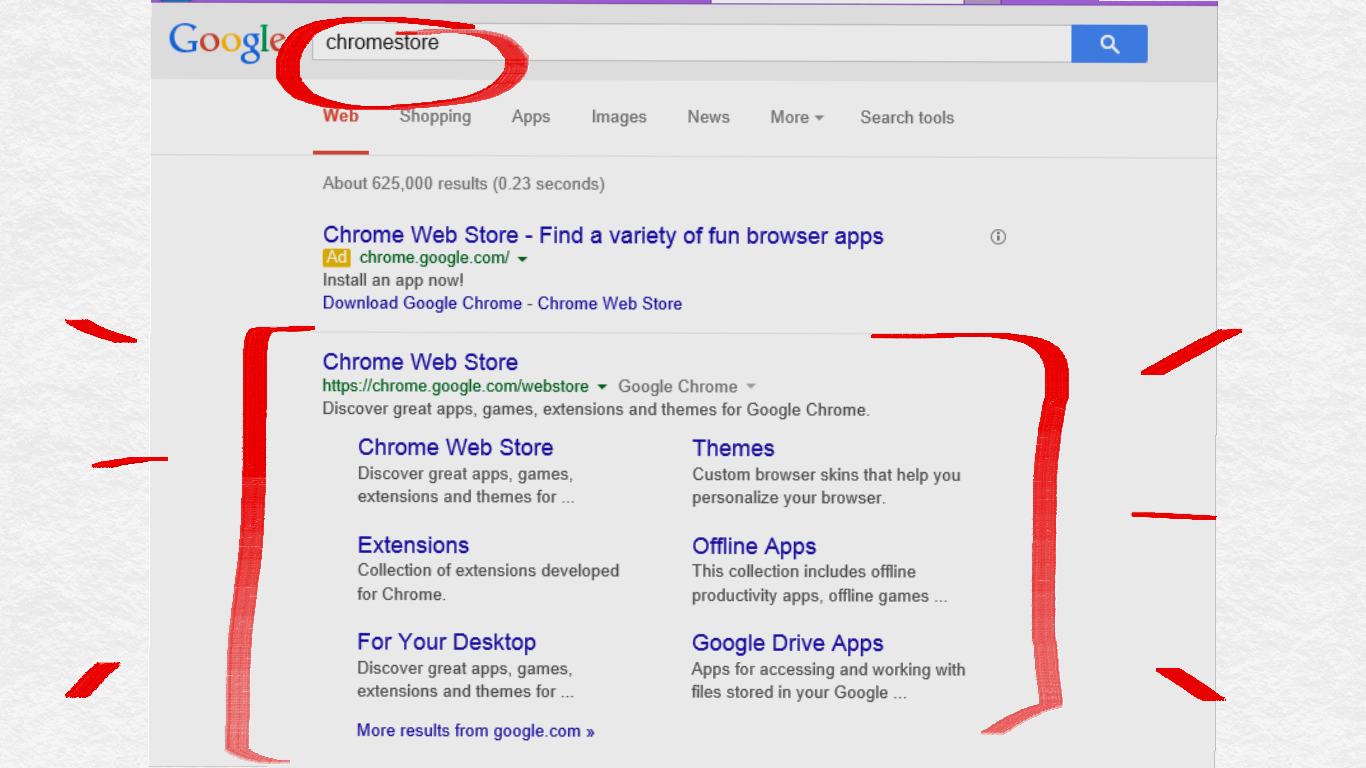Click the 'Install an app now!' ad text

[x=393, y=280]
